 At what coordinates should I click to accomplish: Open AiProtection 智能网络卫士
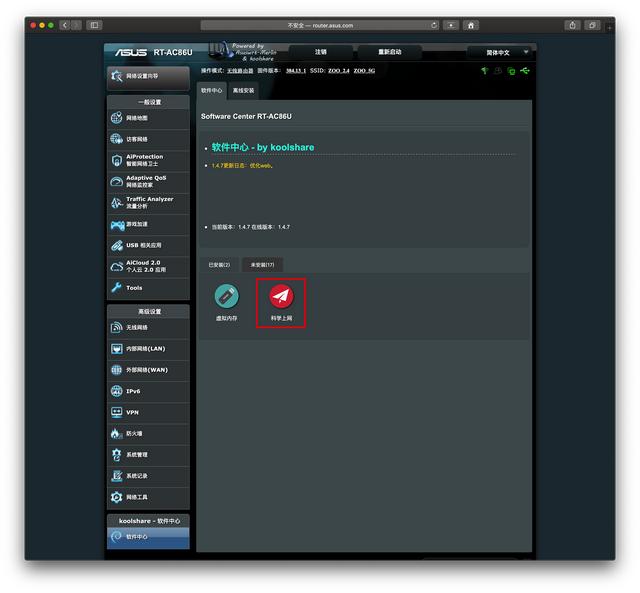click(x=149, y=161)
